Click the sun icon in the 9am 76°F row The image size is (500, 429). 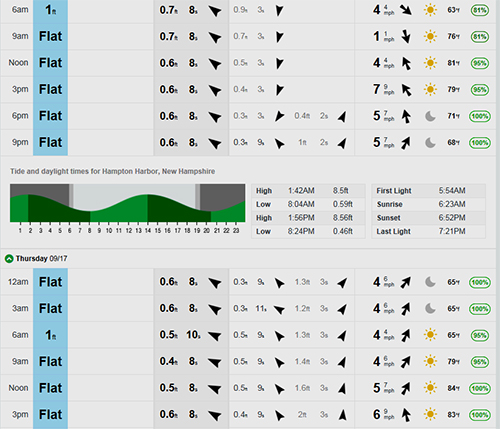click(x=430, y=36)
